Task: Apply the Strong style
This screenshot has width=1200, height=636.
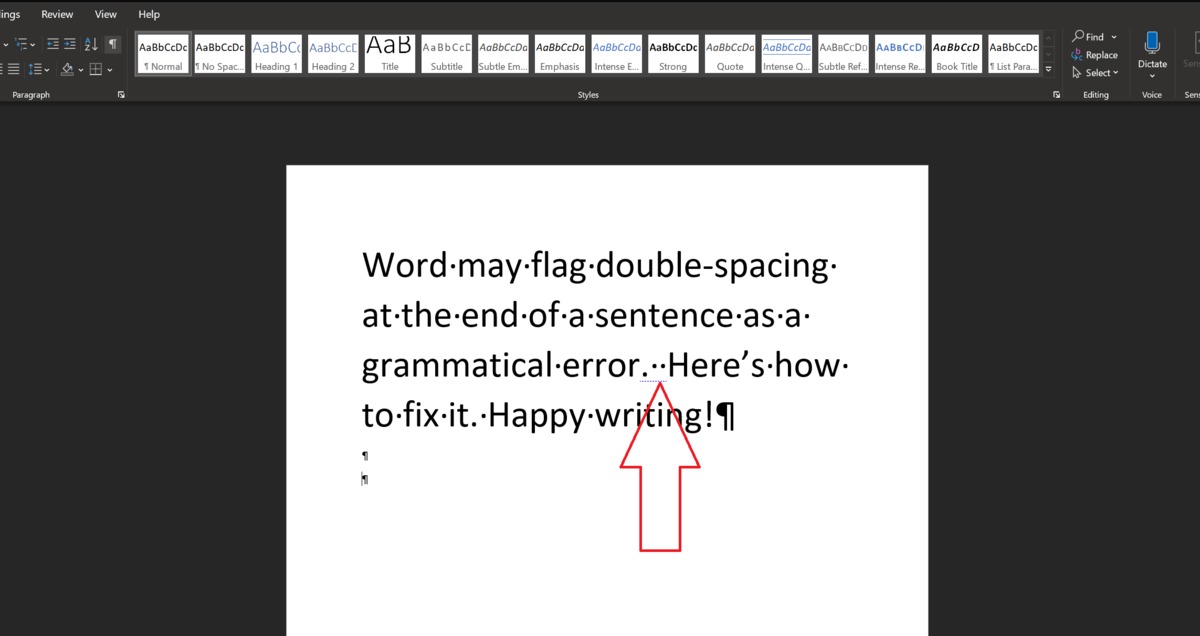Action: click(x=673, y=54)
